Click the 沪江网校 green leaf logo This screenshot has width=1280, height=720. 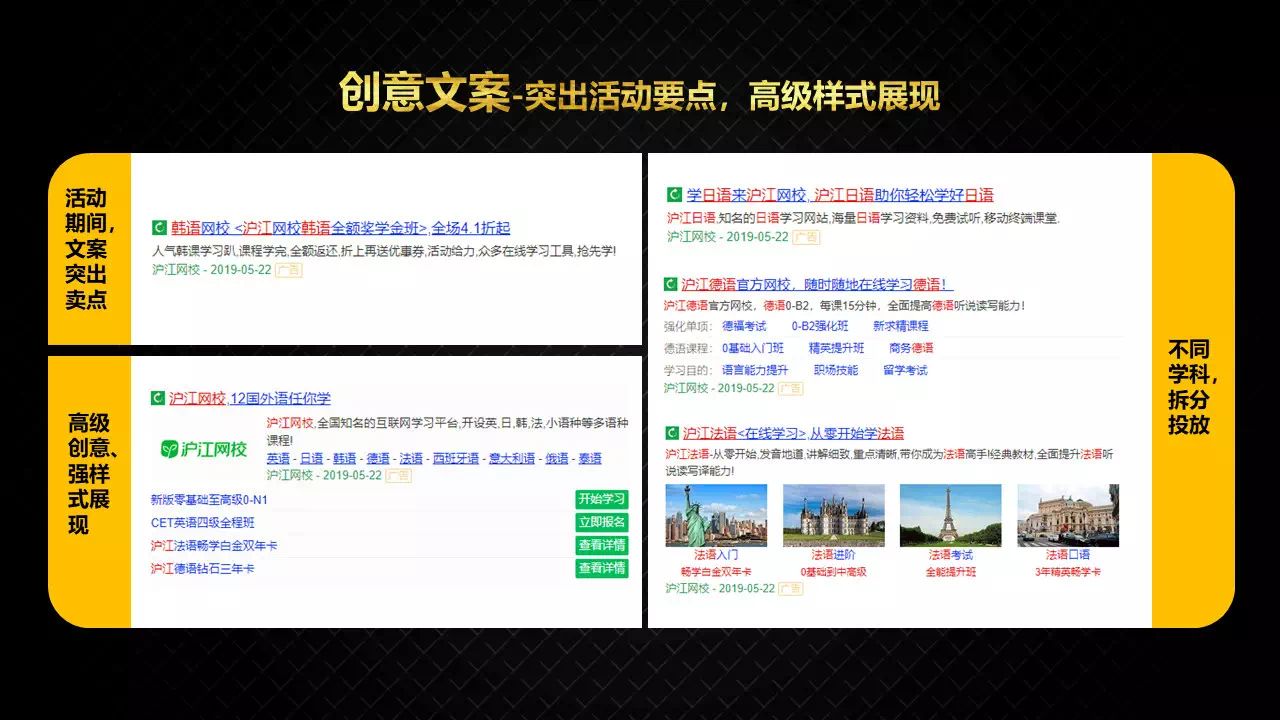[204, 449]
